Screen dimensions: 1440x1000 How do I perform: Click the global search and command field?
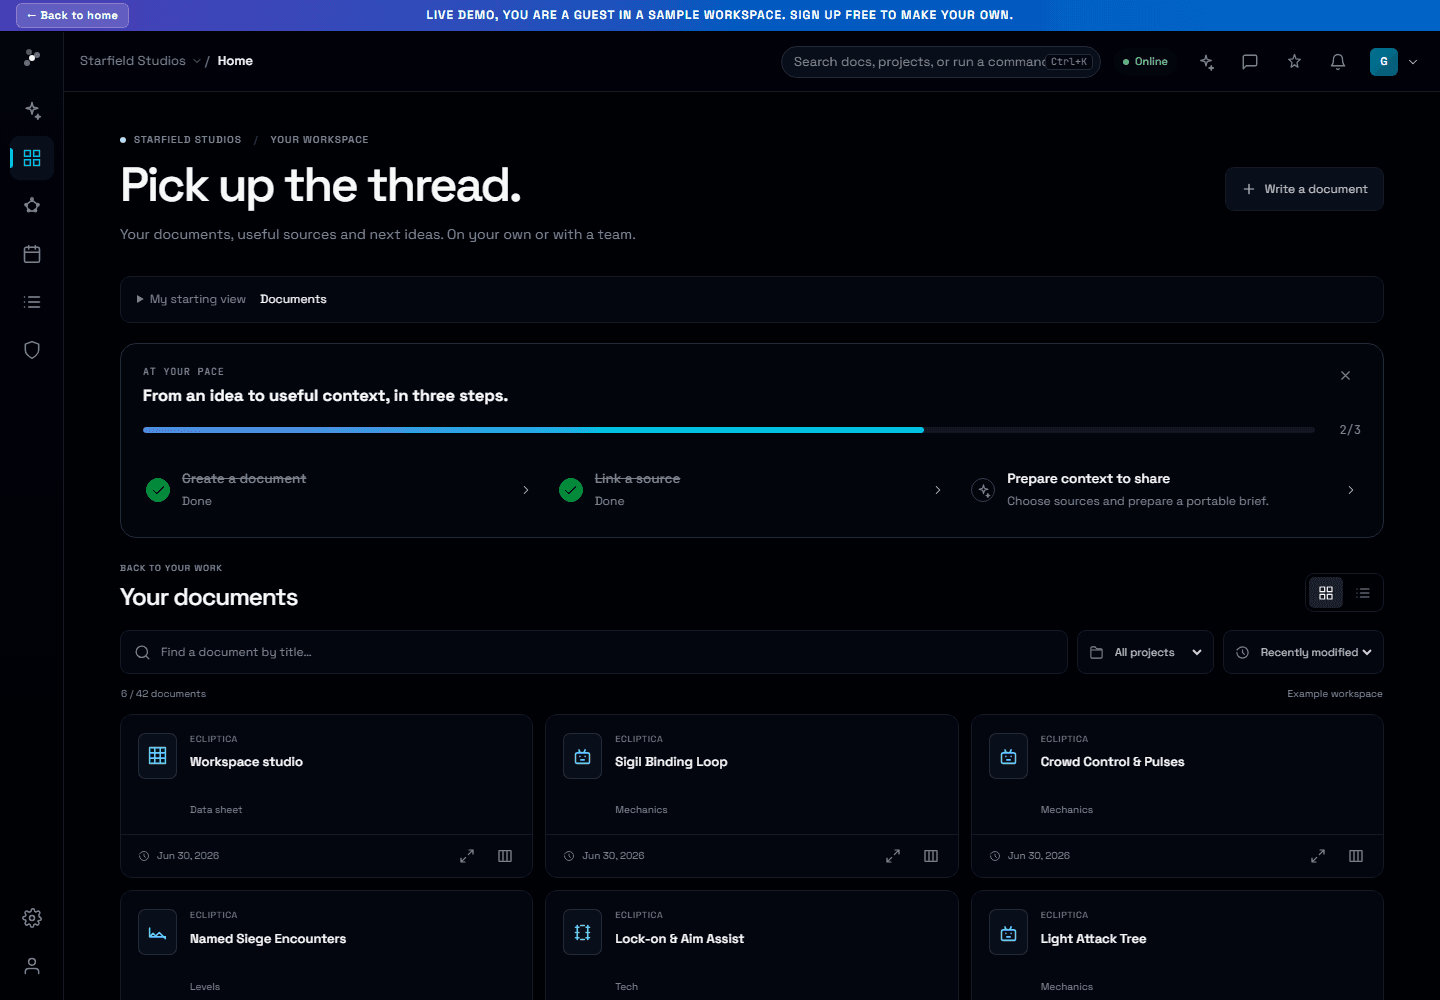[940, 62]
